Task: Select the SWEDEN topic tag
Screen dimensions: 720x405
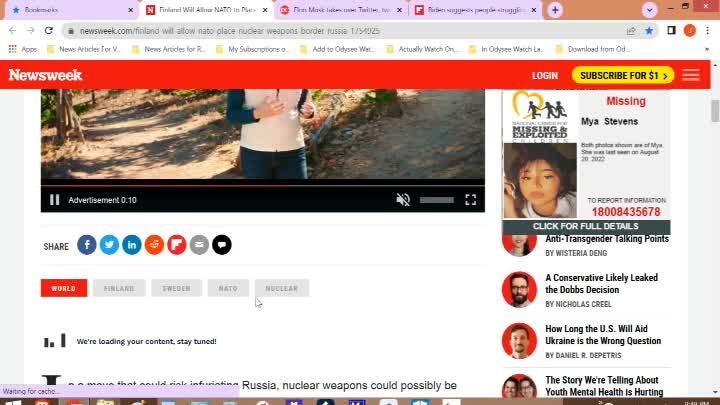Action: pyautogui.click(x=176, y=288)
